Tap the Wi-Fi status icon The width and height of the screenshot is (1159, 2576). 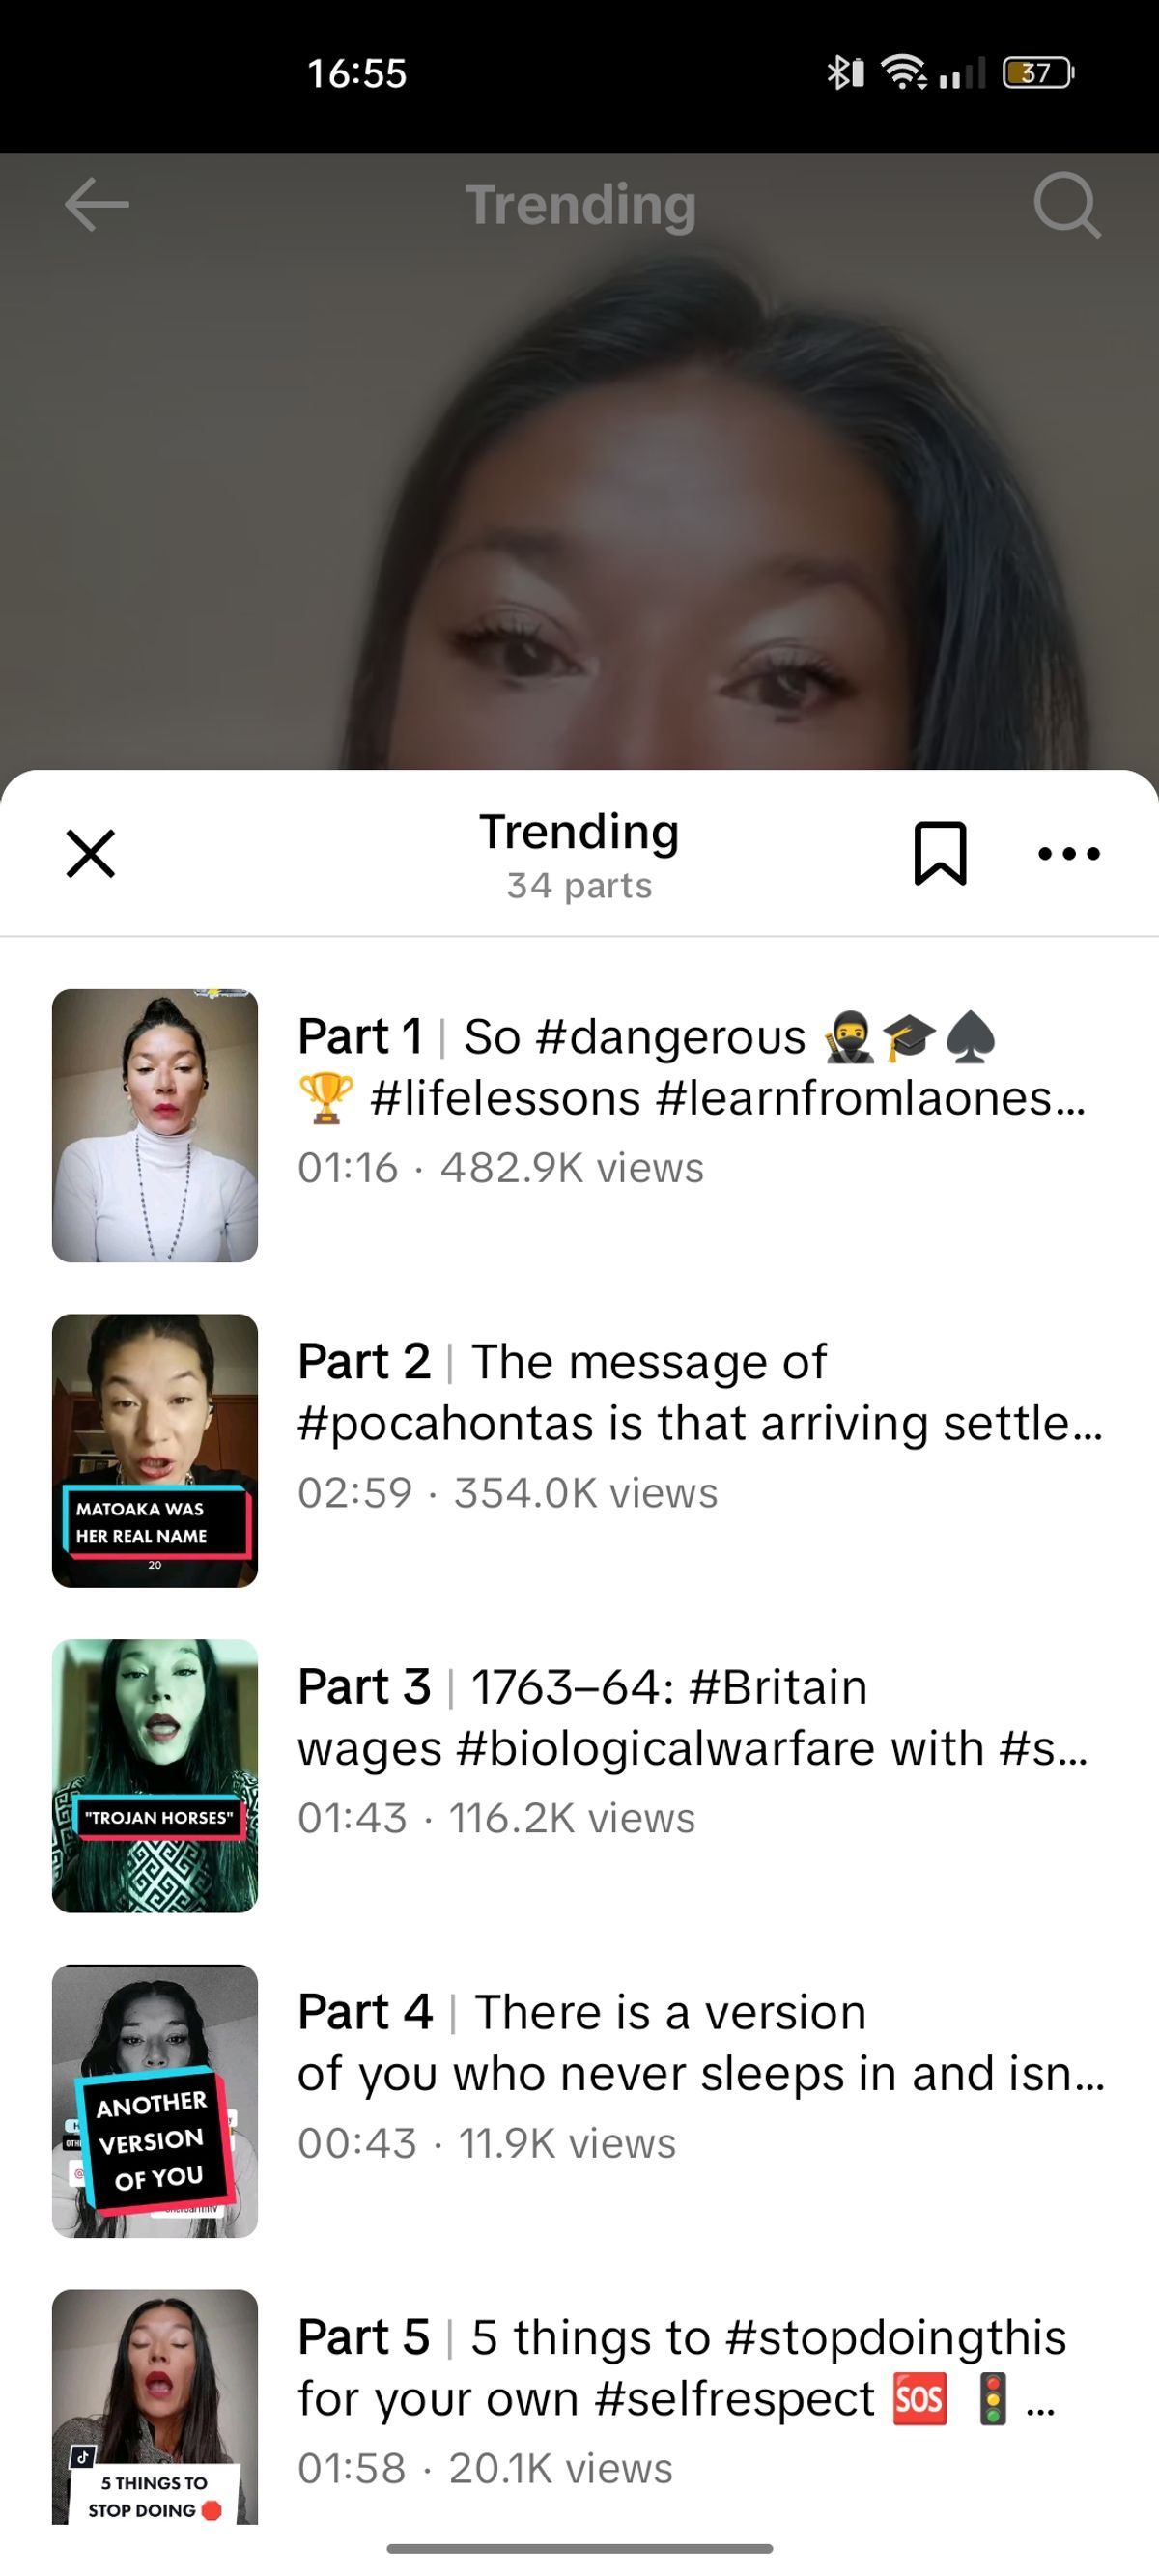(903, 72)
